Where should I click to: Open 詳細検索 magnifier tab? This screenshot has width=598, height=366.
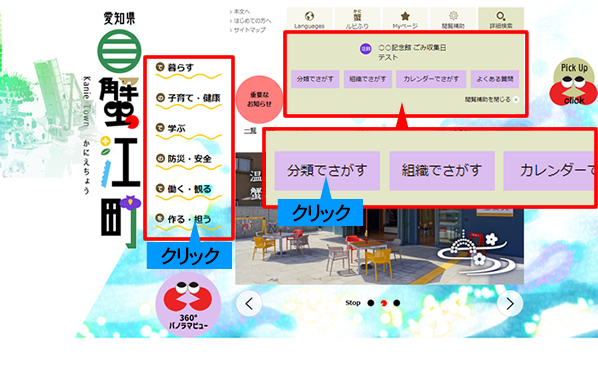pyautogui.click(x=501, y=19)
